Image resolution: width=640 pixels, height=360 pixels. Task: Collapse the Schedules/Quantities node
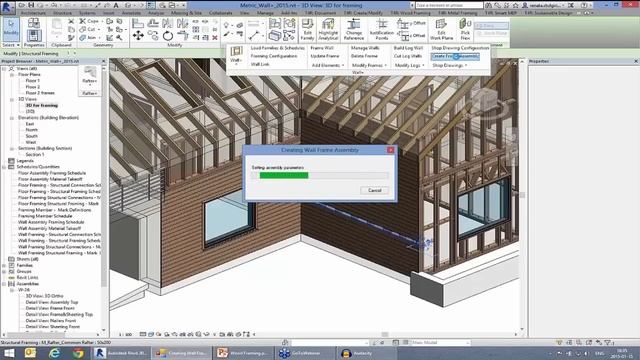click(x=4, y=167)
